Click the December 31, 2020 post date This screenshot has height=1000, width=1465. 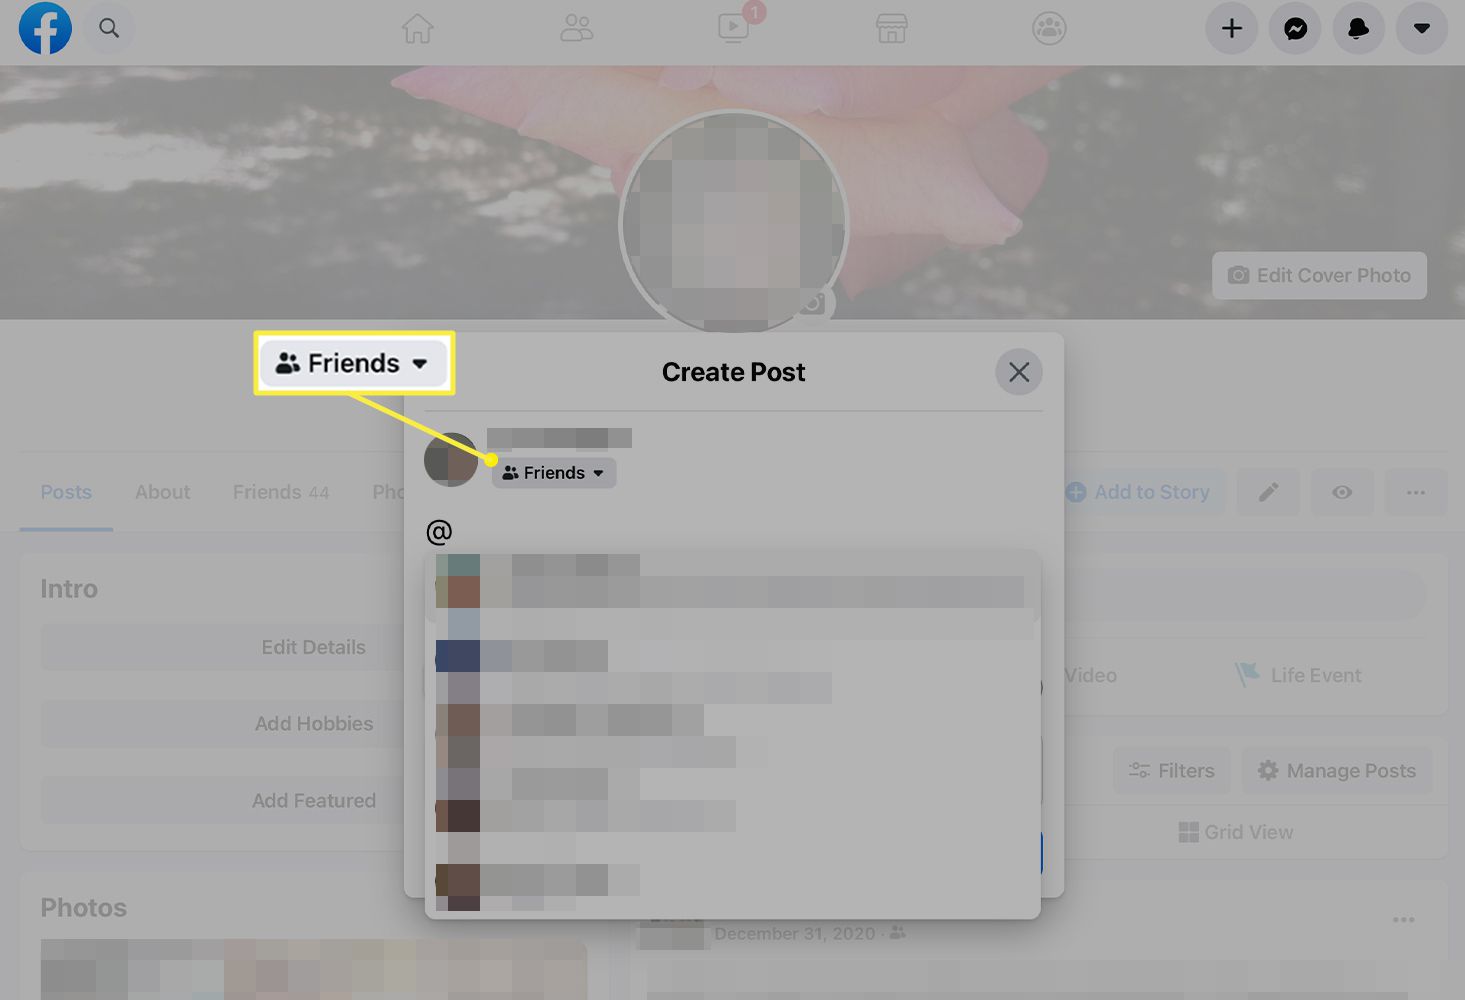coord(795,933)
